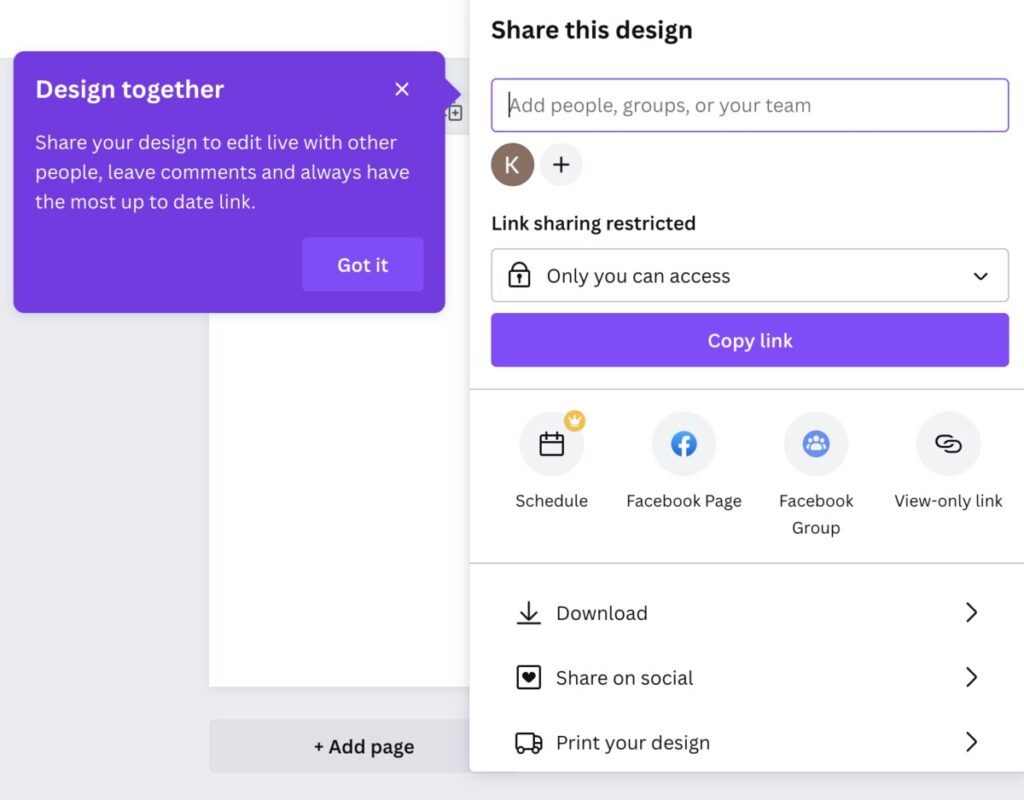Screen dimensions: 1024x800
Task: Click the duplicate page icon above the canvas
Action: coord(455,113)
